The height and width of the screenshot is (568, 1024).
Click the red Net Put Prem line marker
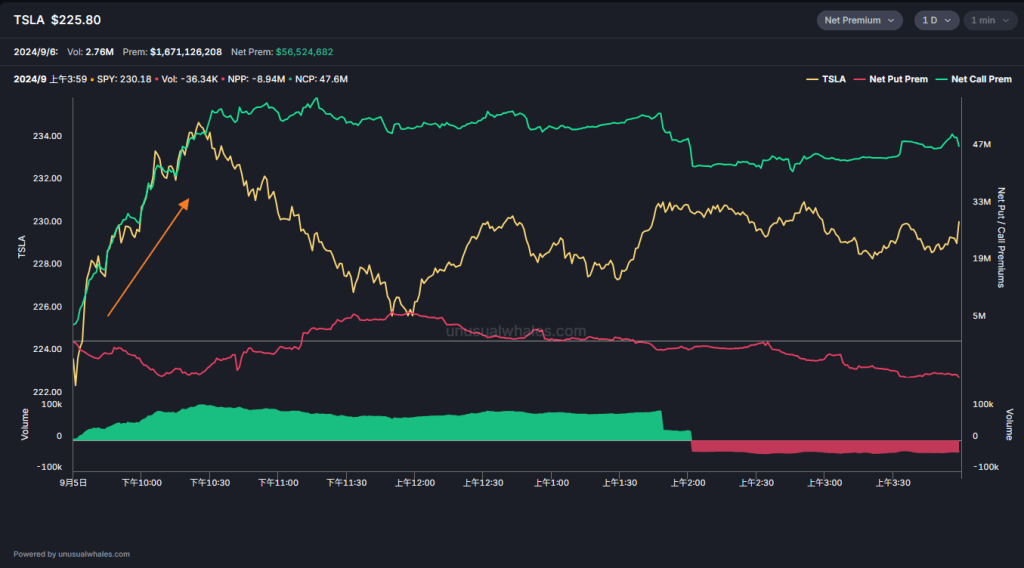(x=861, y=79)
